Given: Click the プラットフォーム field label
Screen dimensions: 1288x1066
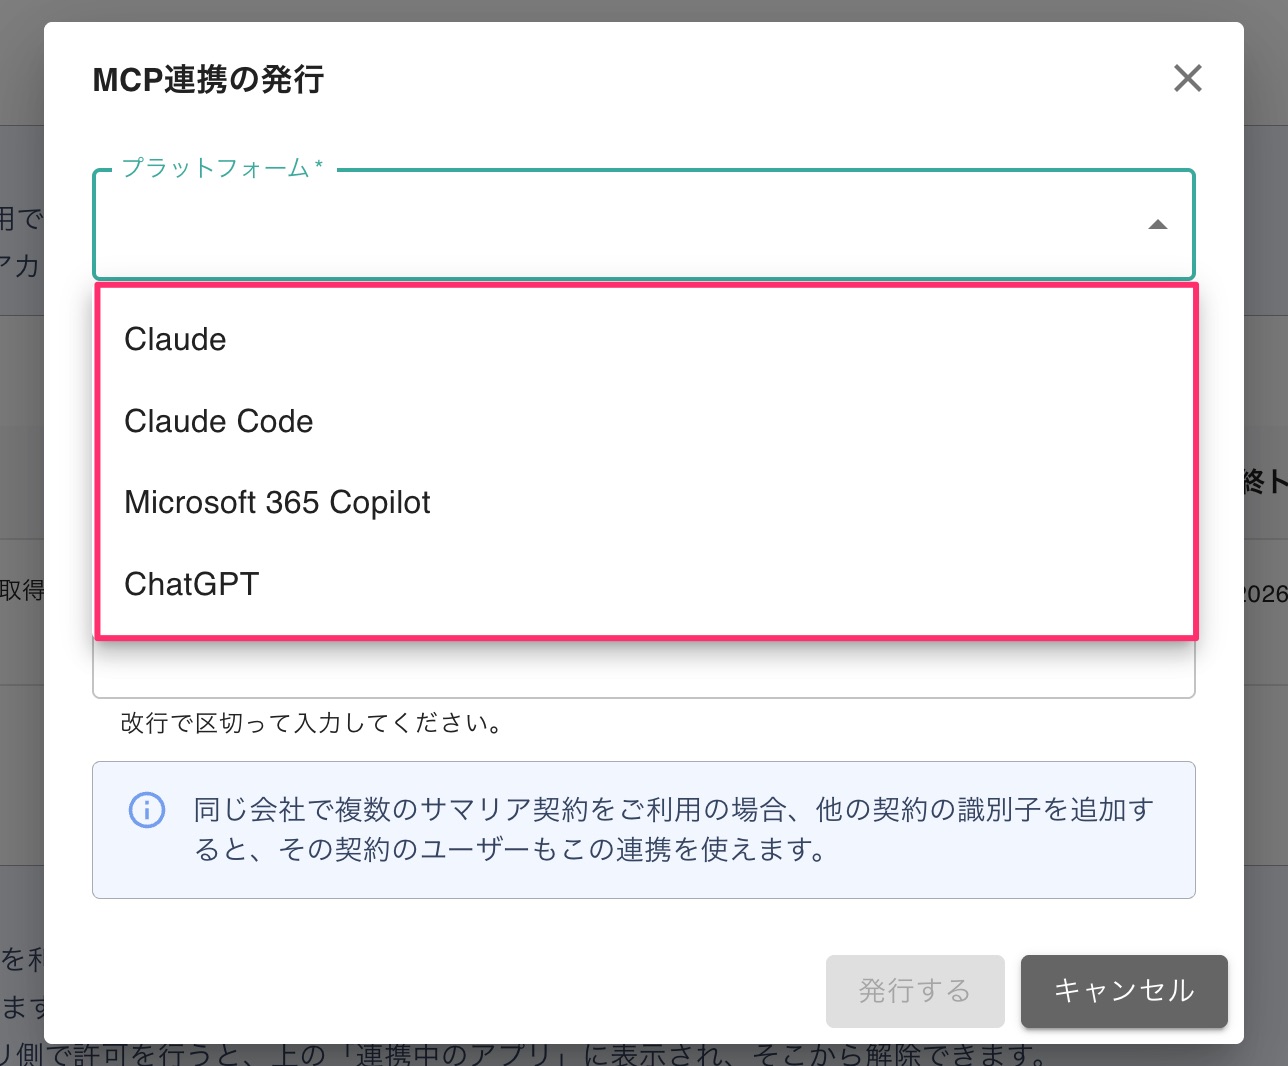Looking at the screenshot, I should pyautogui.click(x=222, y=168).
